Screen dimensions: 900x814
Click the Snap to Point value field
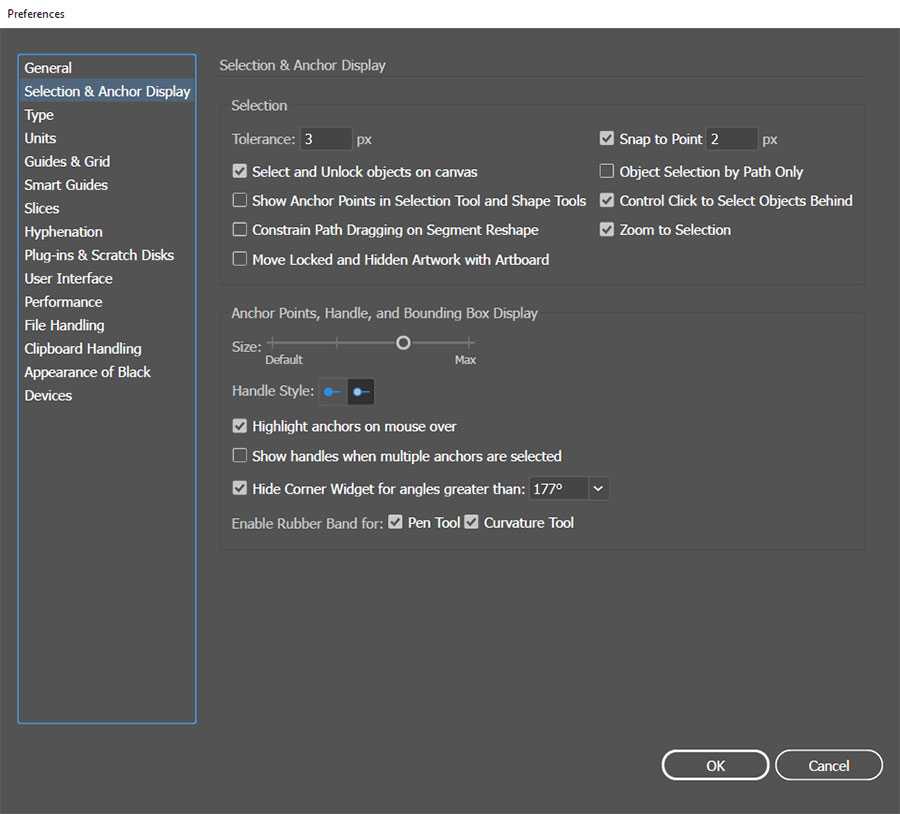click(x=731, y=139)
